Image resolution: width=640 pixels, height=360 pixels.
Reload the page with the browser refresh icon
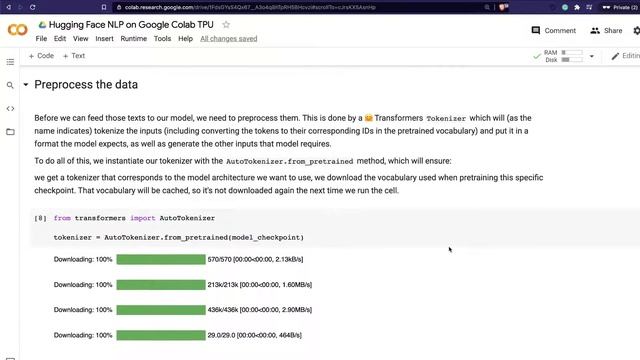pyautogui.click(x=33, y=7)
